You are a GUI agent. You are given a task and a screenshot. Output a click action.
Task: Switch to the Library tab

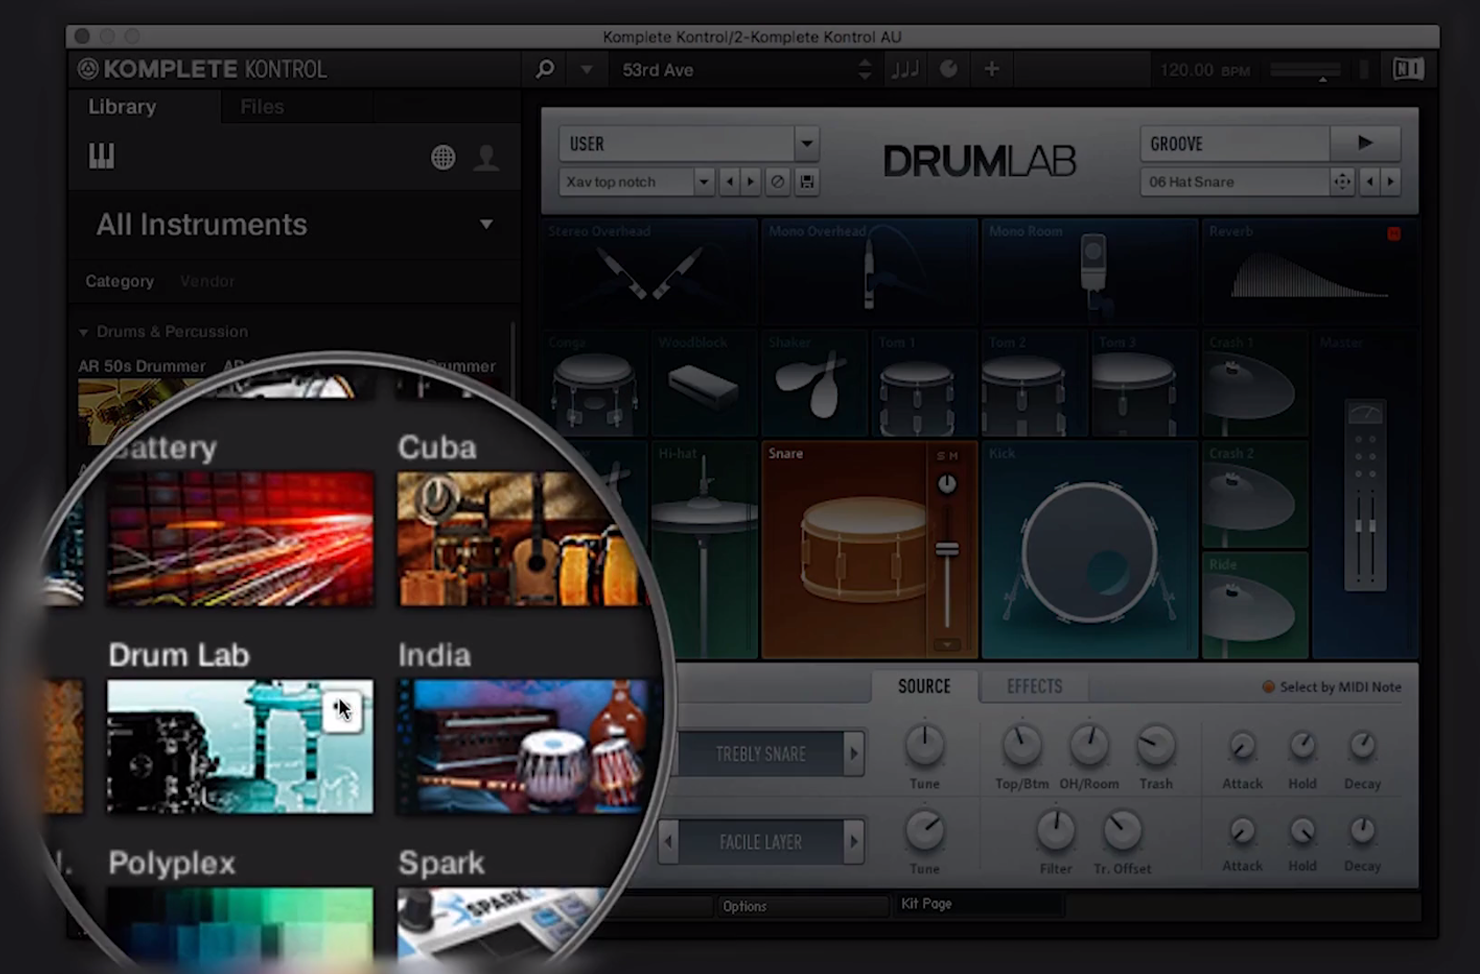click(122, 106)
